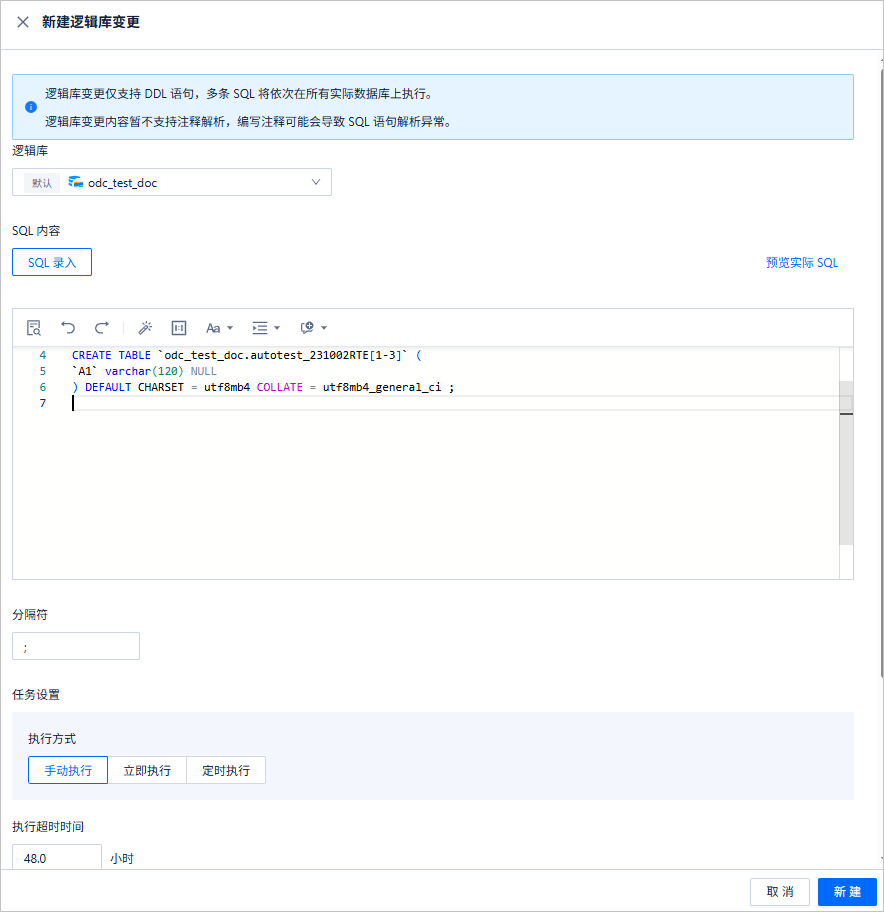The width and height of the screenshot is (884, 912).
Task: Click the SQL editor vertical scrollbar
Action: 846,463
